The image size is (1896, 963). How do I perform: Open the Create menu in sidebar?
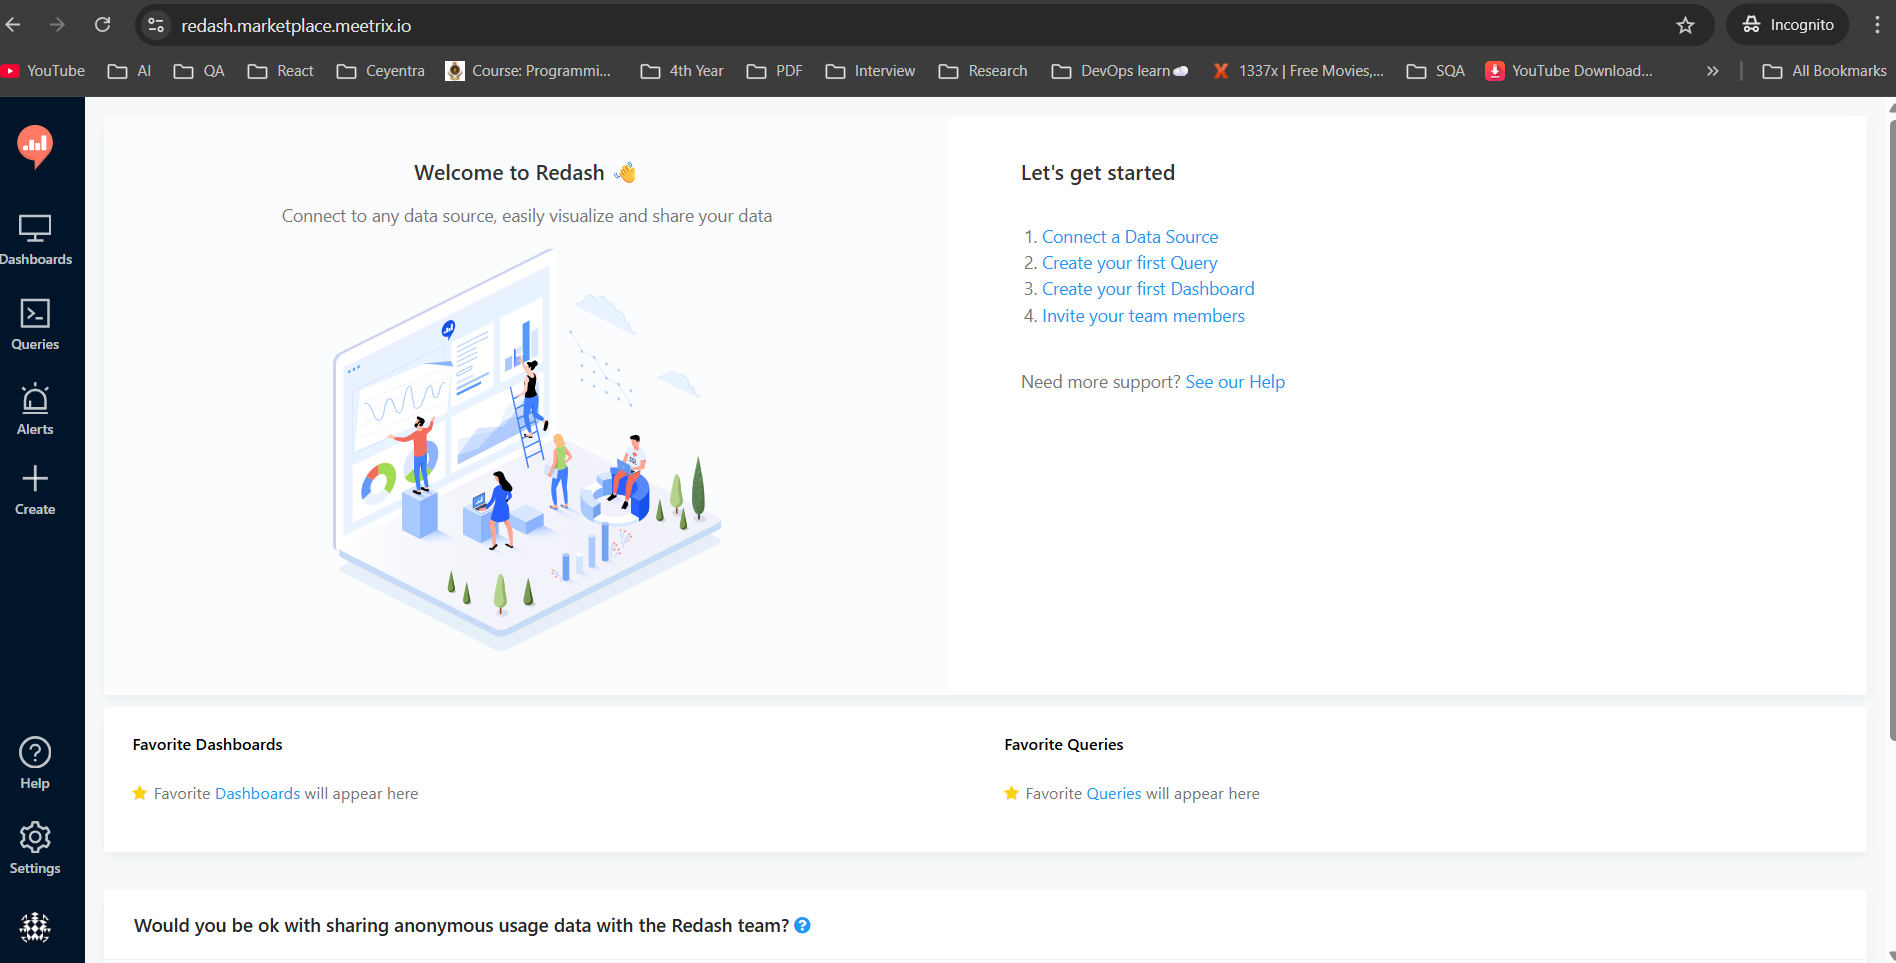(x=35, y=490)
